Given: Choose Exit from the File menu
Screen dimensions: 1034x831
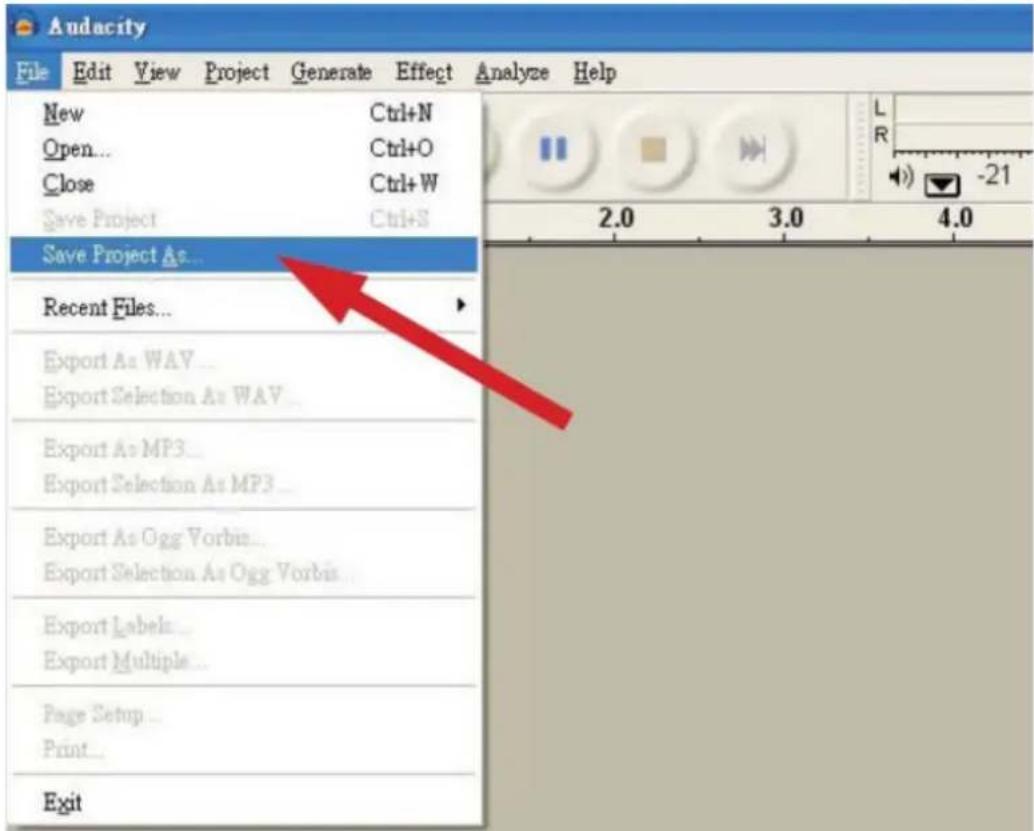Looking at the screenshot, I should pos(244,802).
